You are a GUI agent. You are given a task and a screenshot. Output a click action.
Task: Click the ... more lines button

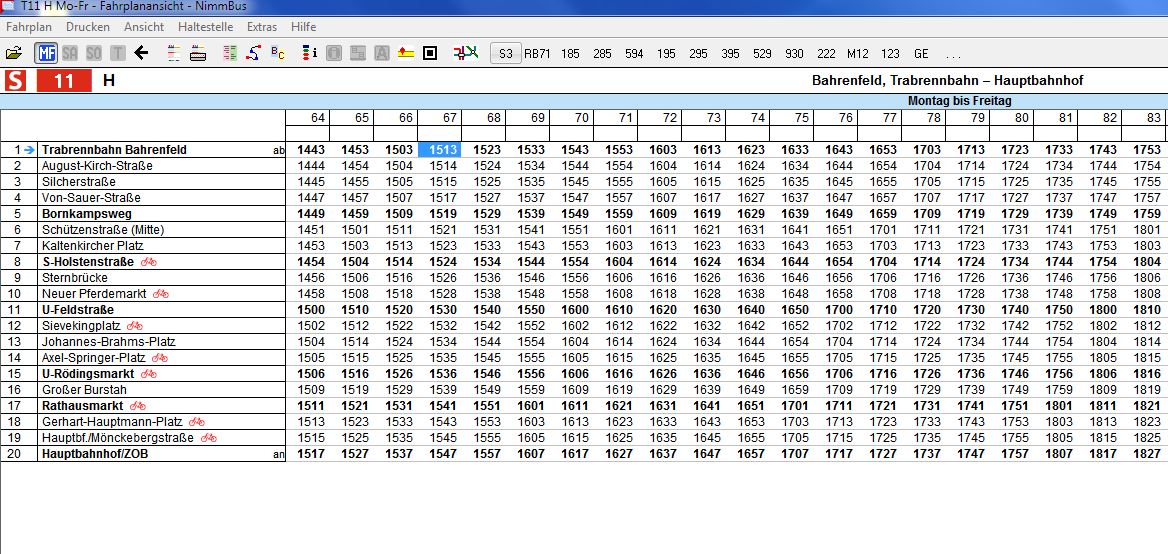(952, 53)
